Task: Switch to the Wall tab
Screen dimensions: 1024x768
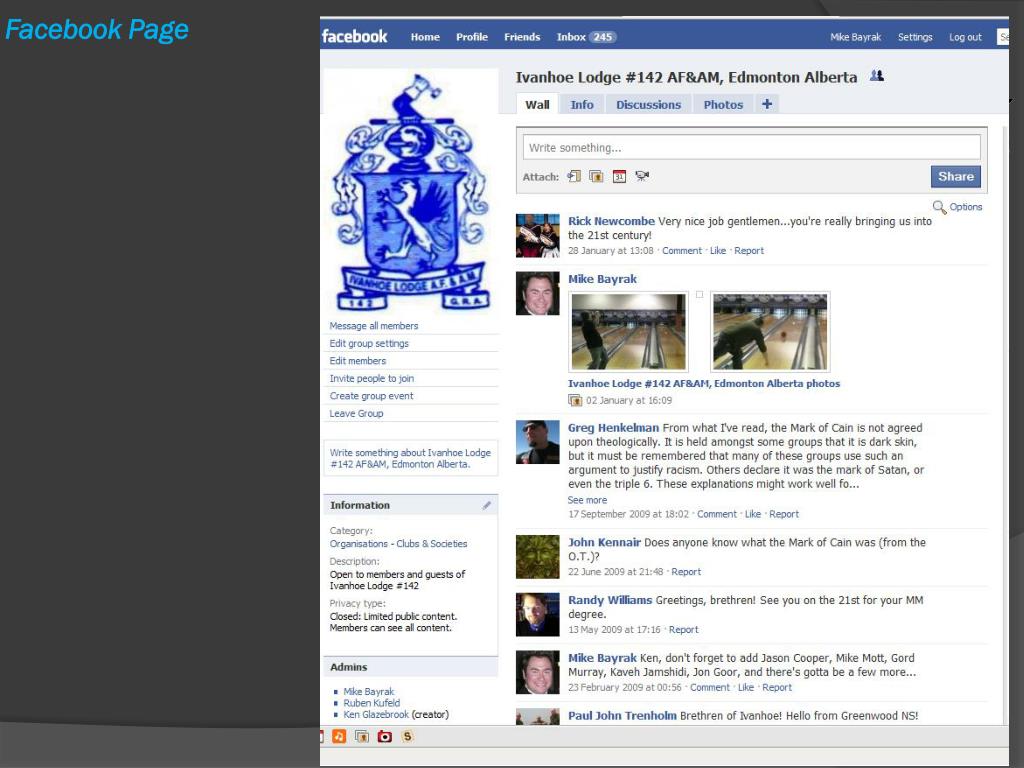Action: point(537,104)
